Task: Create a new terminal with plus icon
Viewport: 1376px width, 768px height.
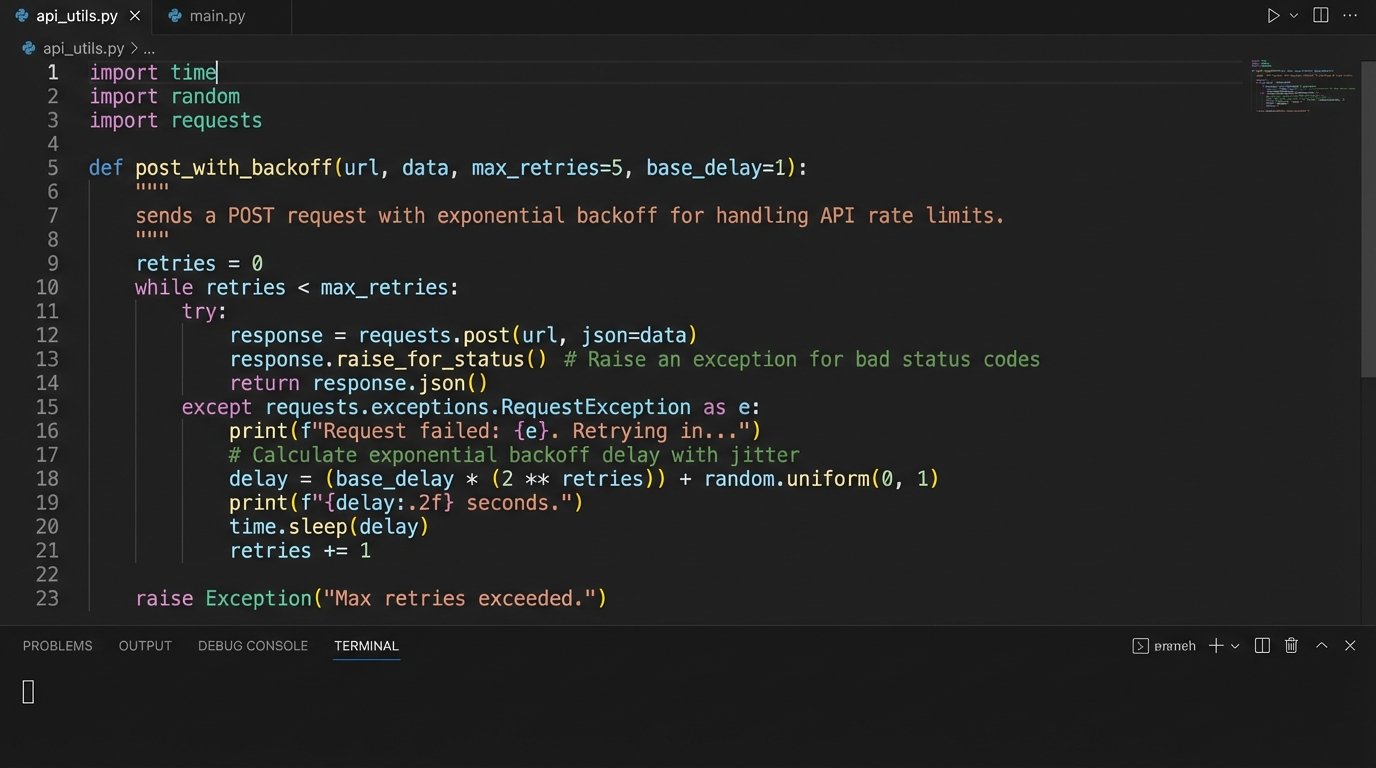Action: [1216, 646]
